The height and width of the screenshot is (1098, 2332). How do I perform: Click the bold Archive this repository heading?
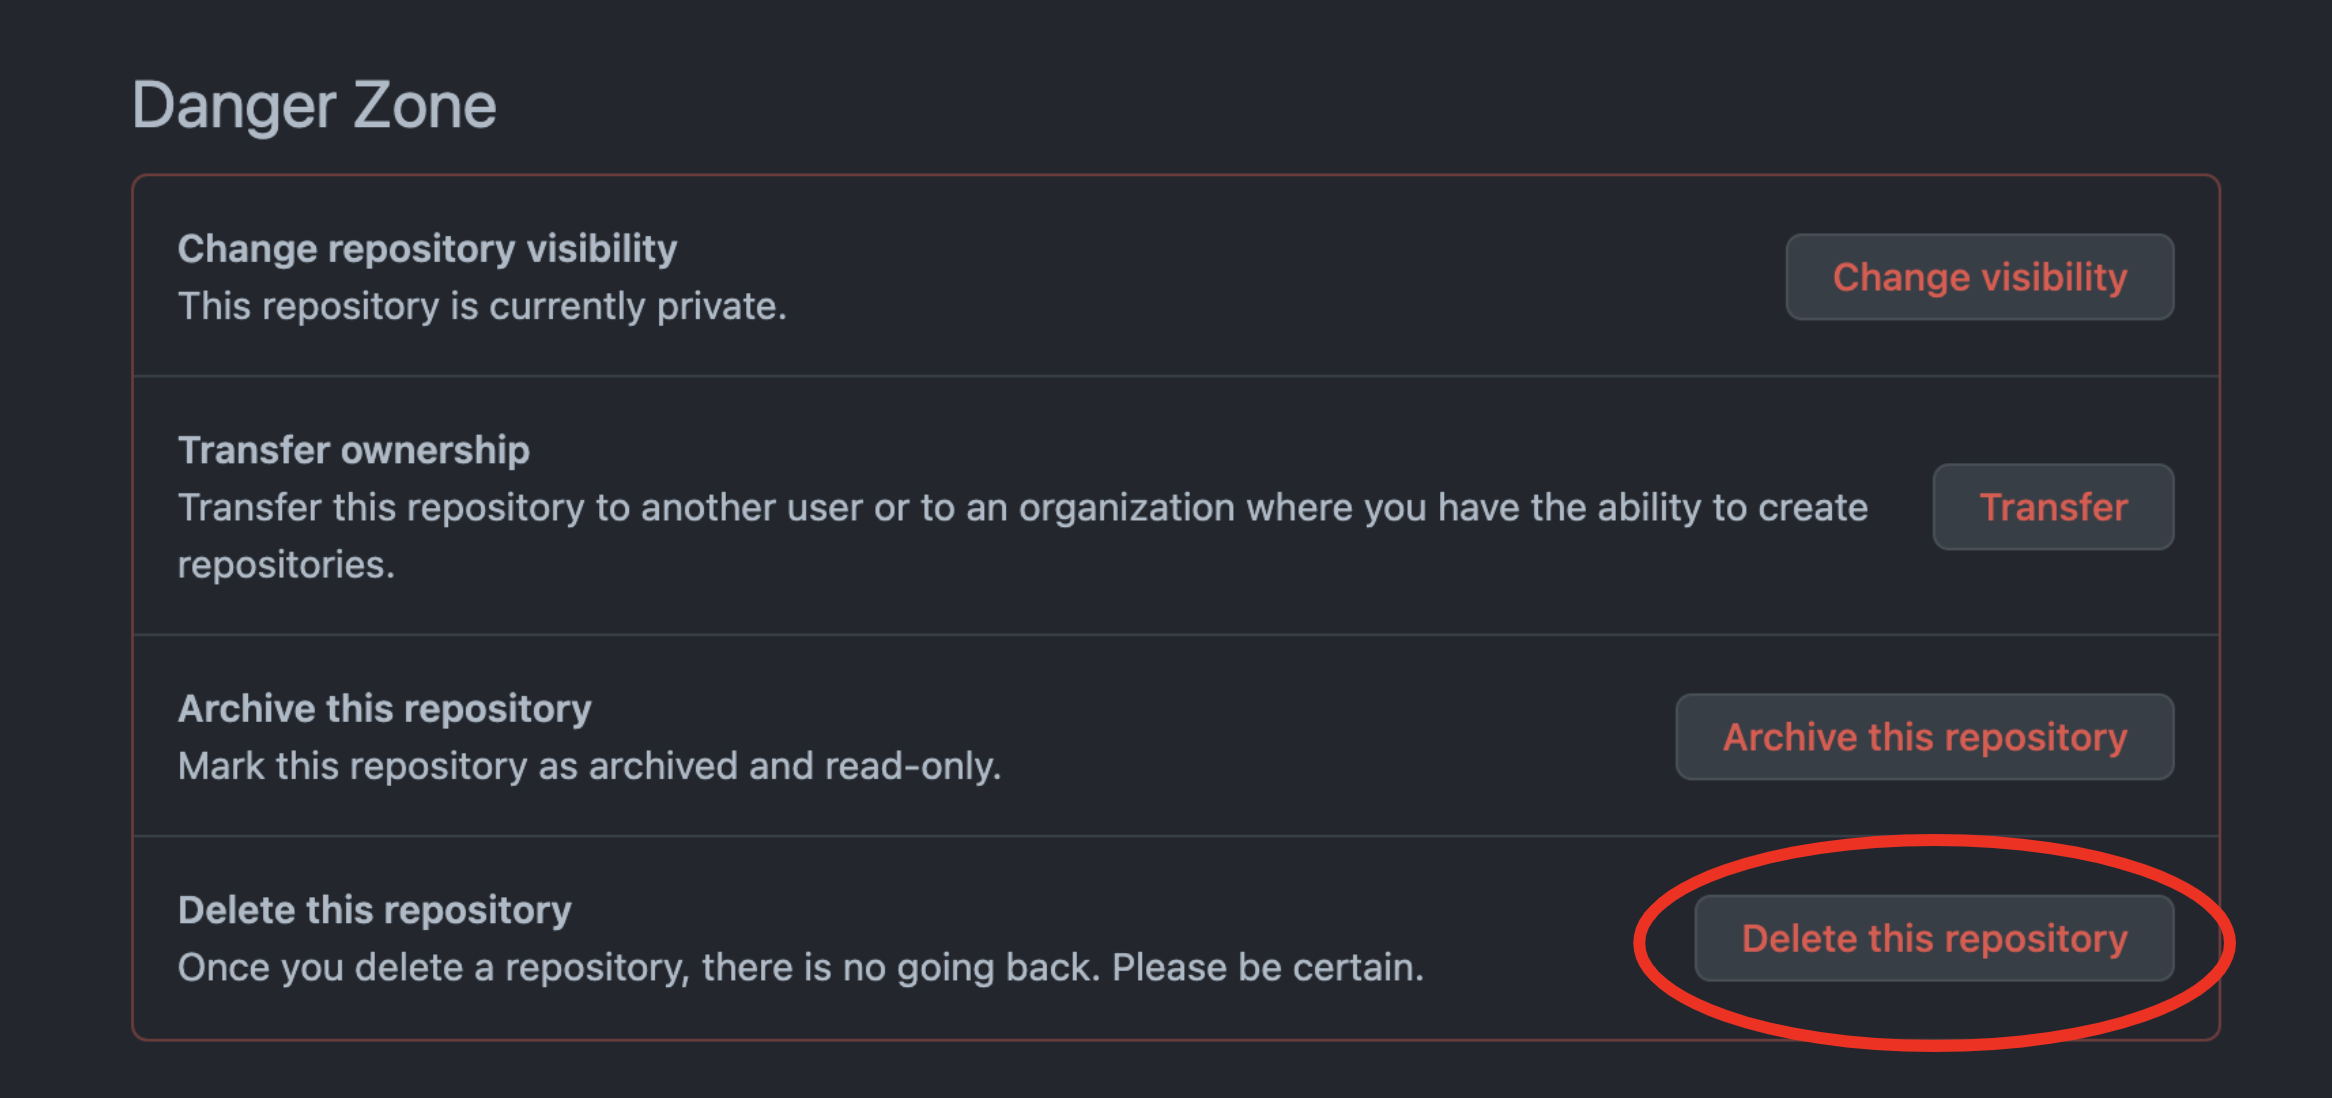click(x=385, y=708)
